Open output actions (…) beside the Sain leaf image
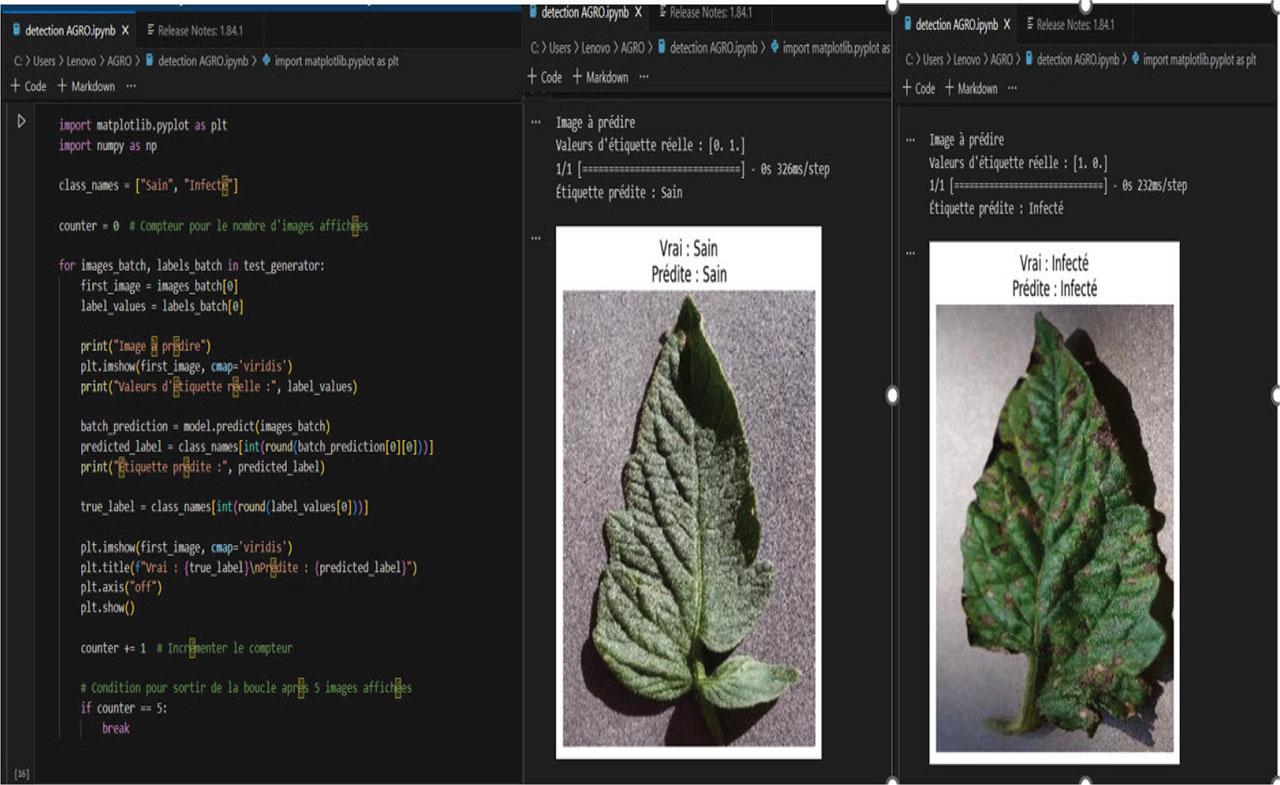 coord(536,238)
